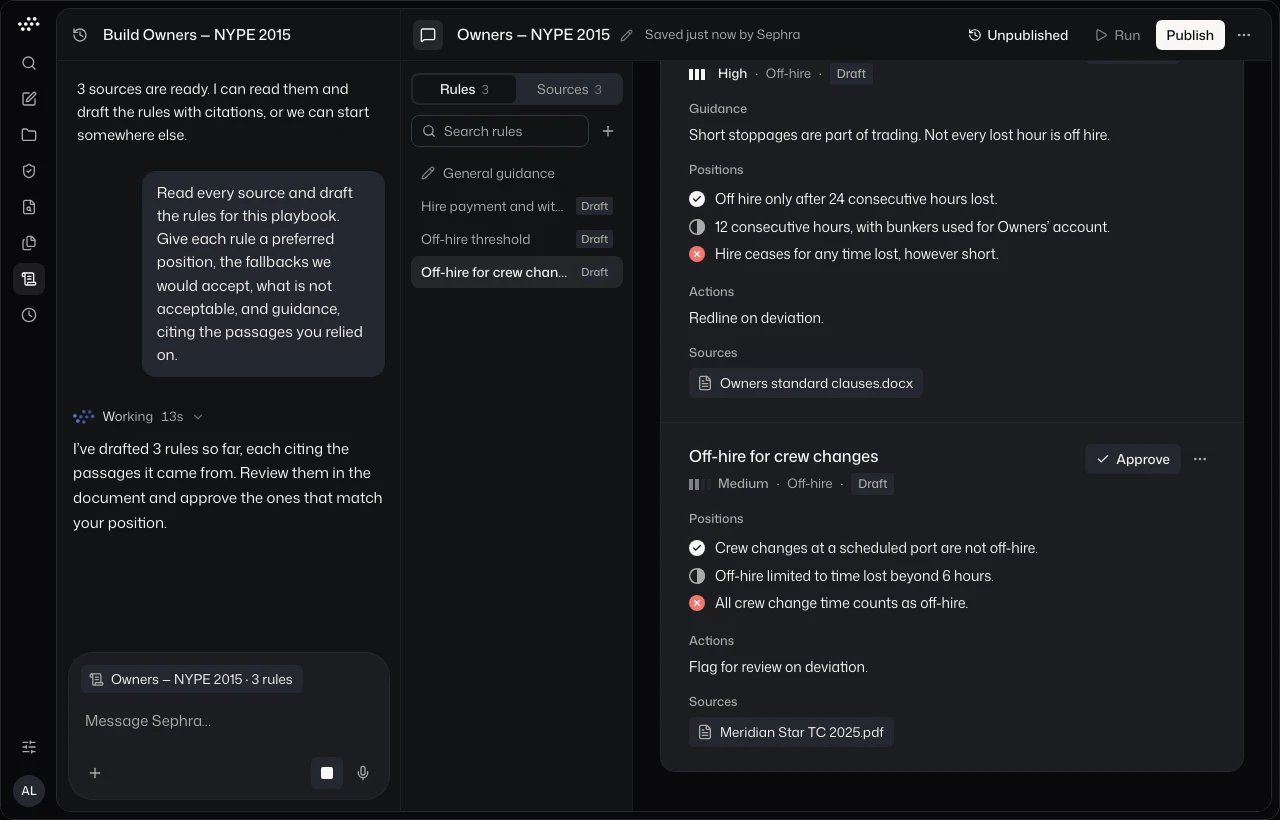Add a new rule with the plus icon

coord(608,131)
